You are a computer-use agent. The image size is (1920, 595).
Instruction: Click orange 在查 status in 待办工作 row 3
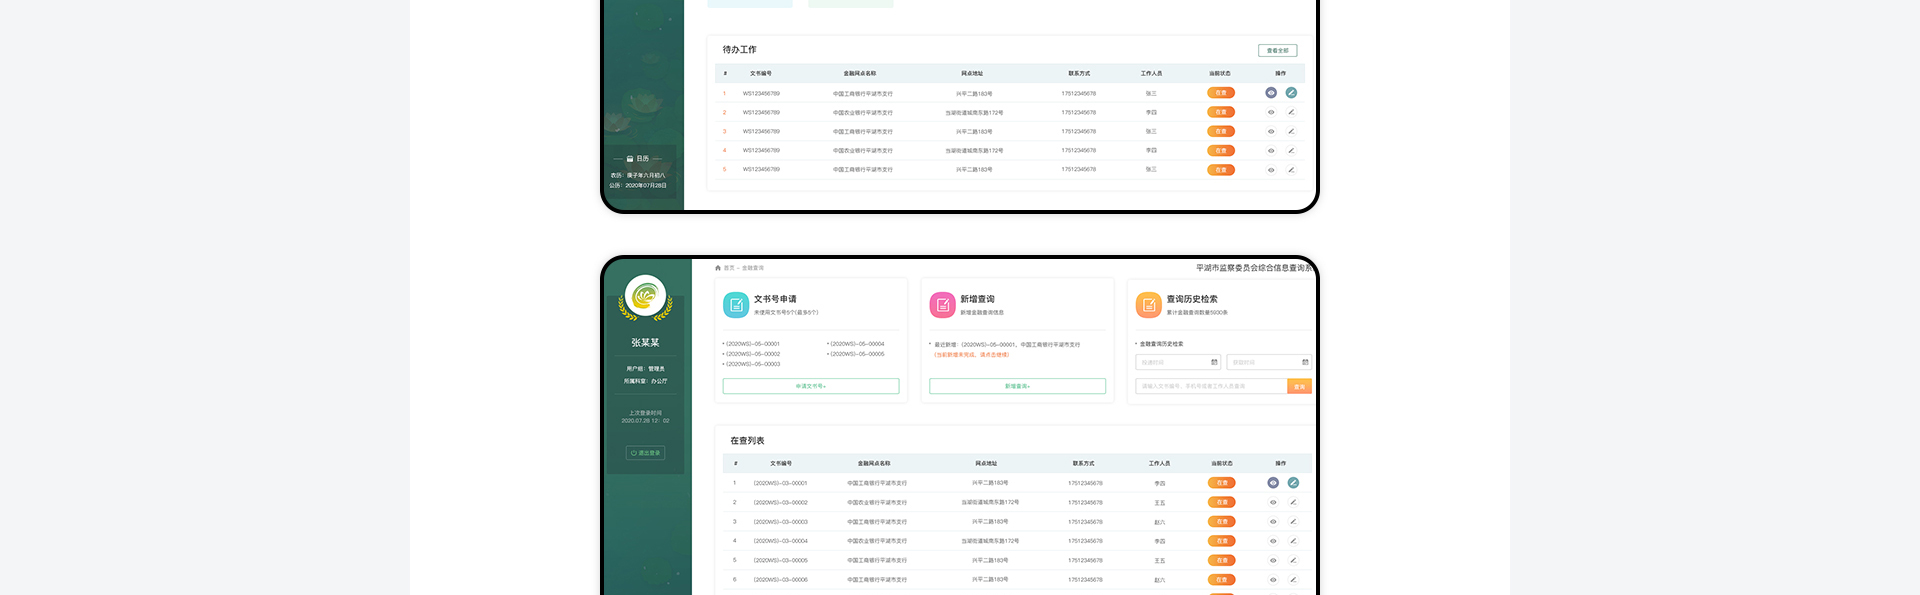coord(1221,131)
